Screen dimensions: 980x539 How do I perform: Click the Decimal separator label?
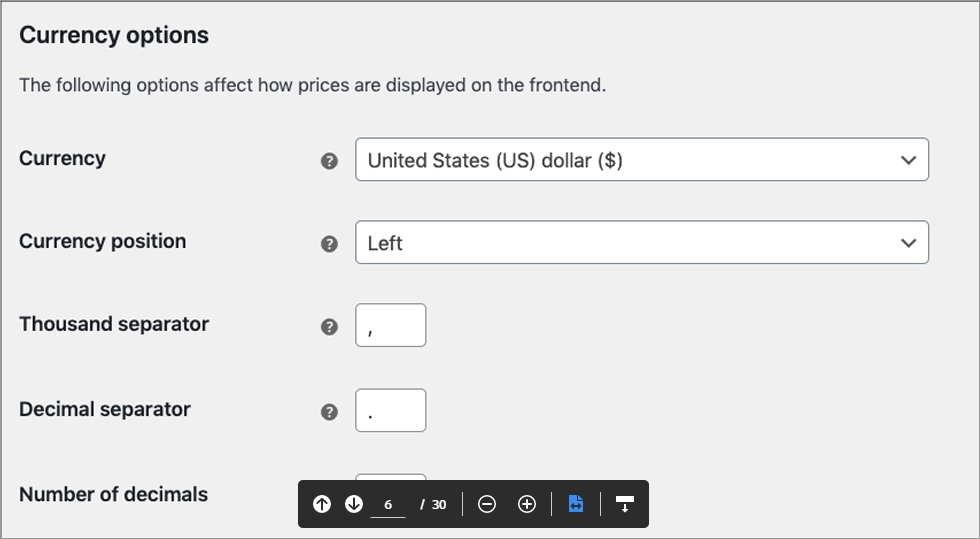pos(105,410)
